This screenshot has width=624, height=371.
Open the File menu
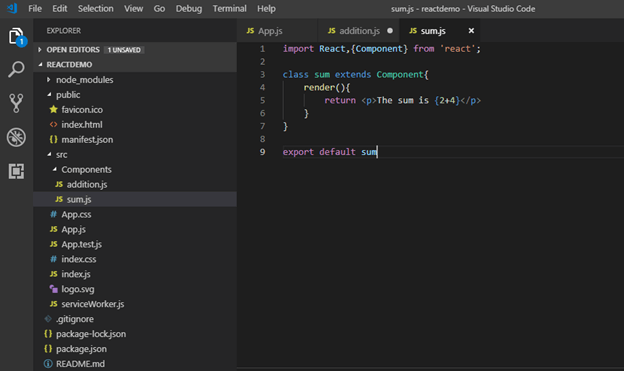[x=35, y=8]
